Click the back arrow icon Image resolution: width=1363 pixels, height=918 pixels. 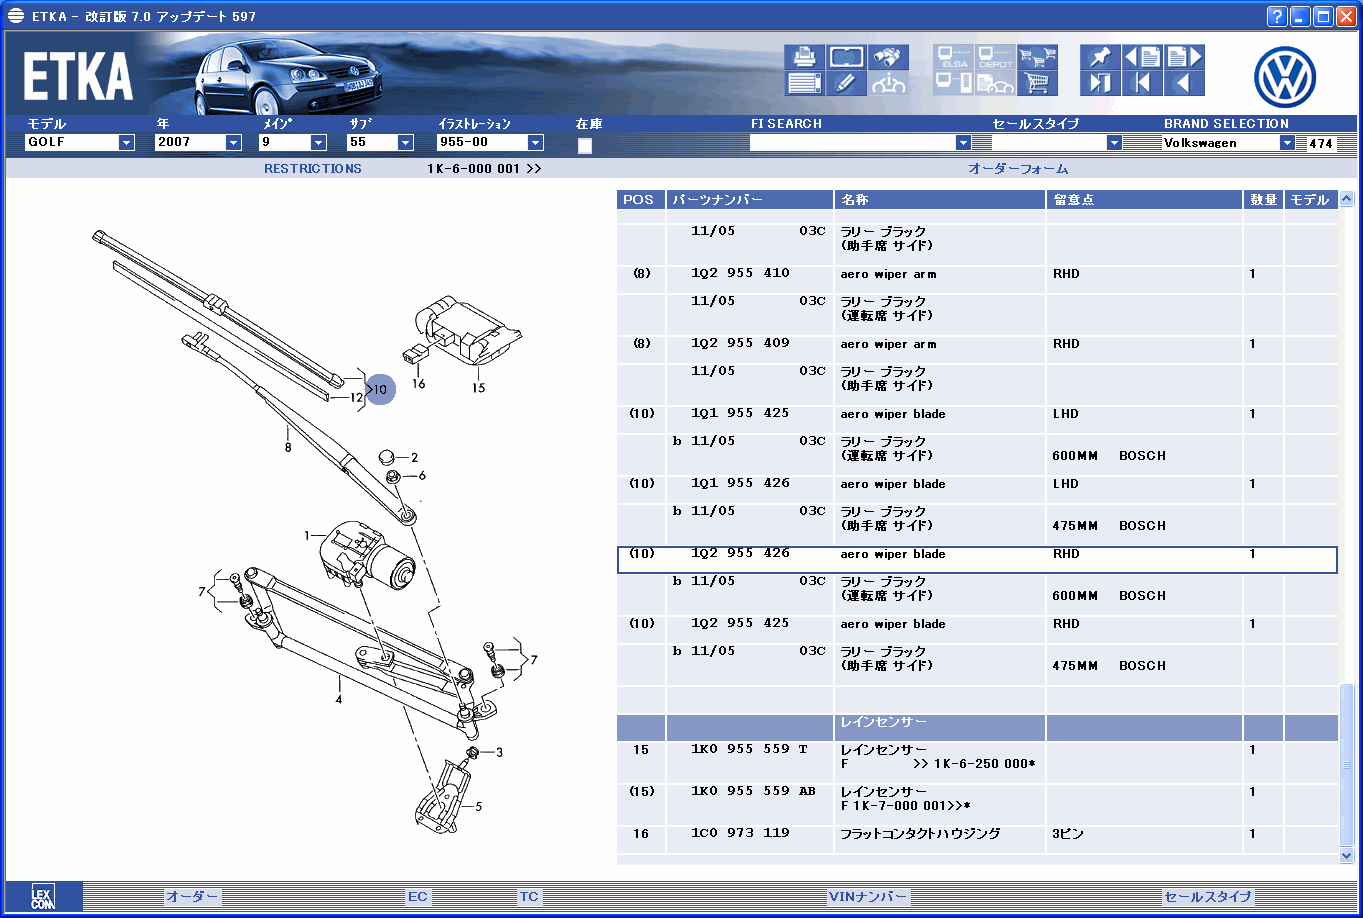point(1184,83)
